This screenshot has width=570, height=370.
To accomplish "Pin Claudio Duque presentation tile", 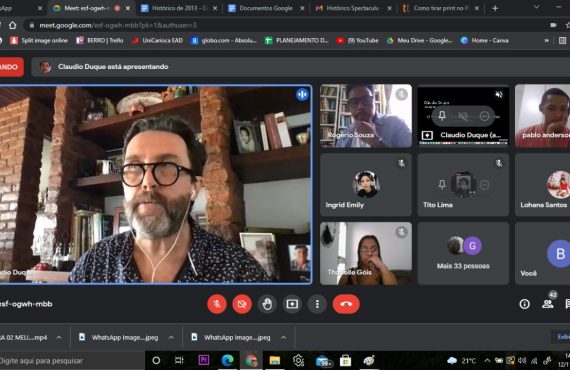I will 442,116.
